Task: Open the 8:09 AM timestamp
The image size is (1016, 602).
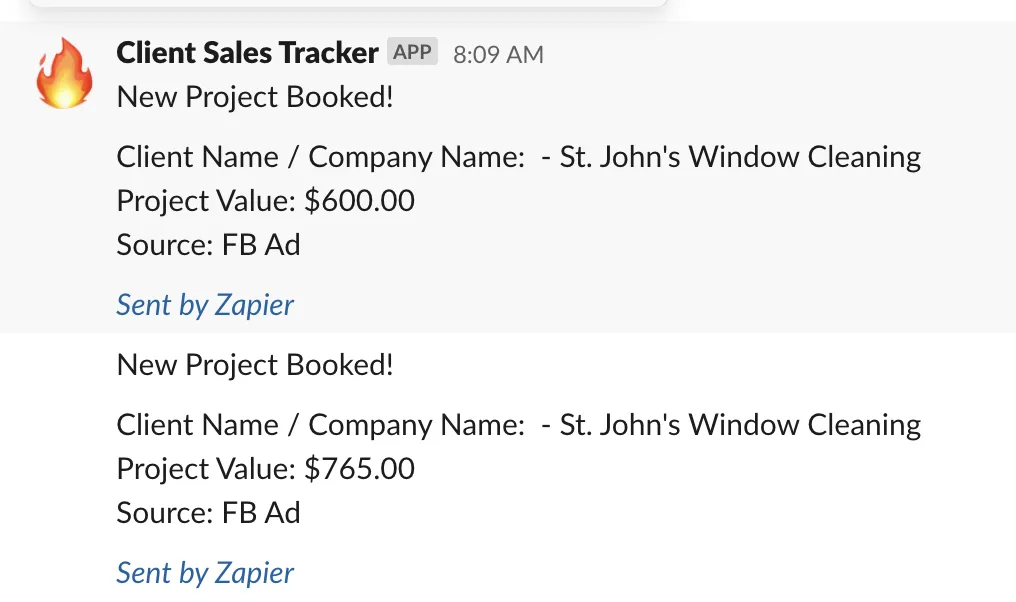Action: 498,54
